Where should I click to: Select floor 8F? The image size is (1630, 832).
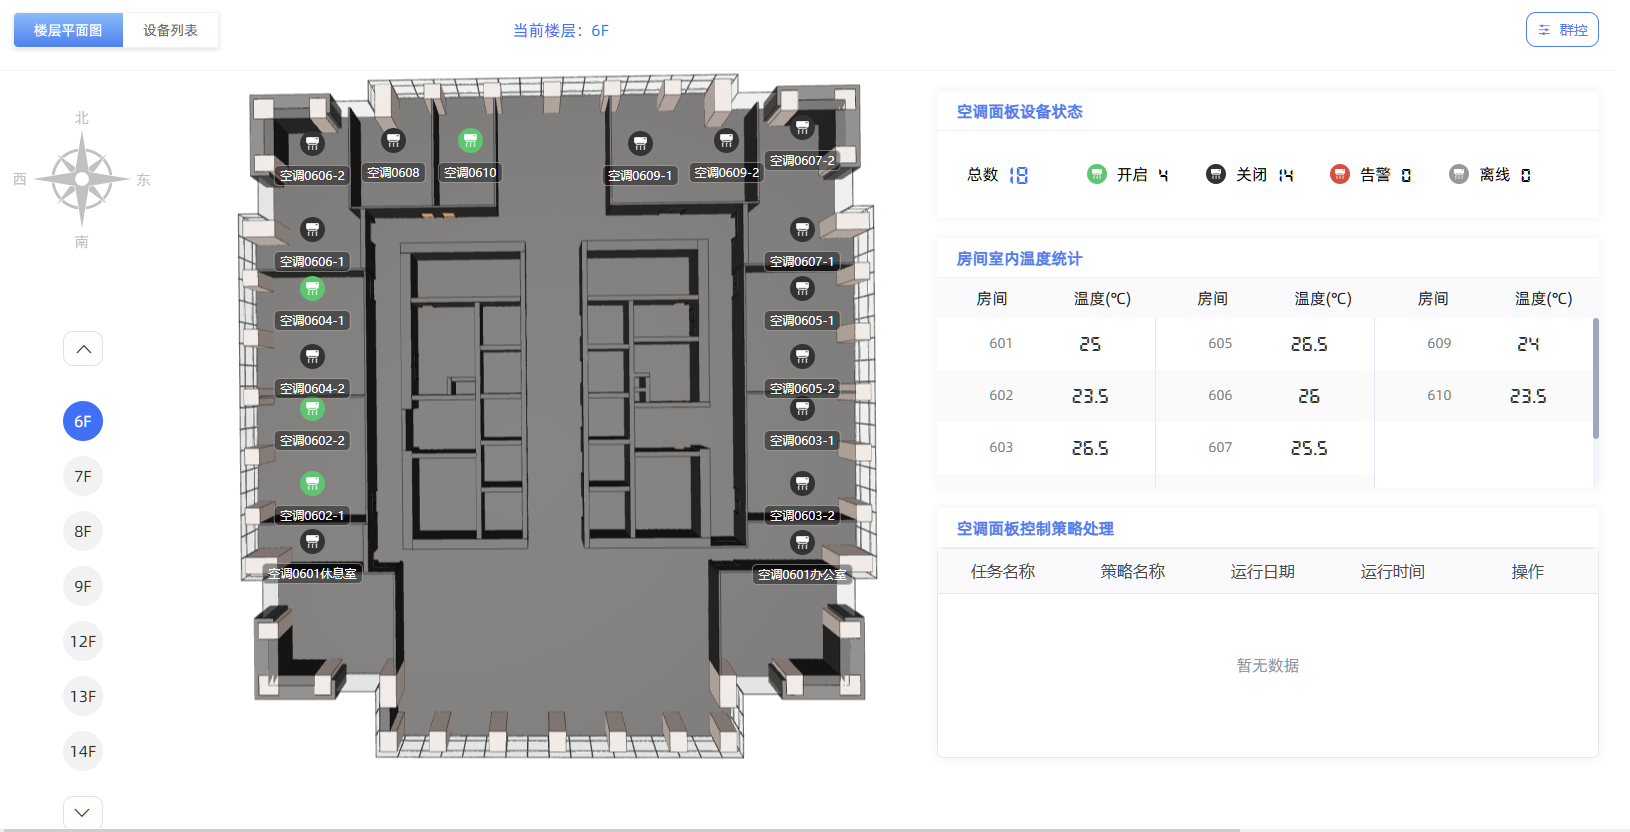click(x=83, y=531)
